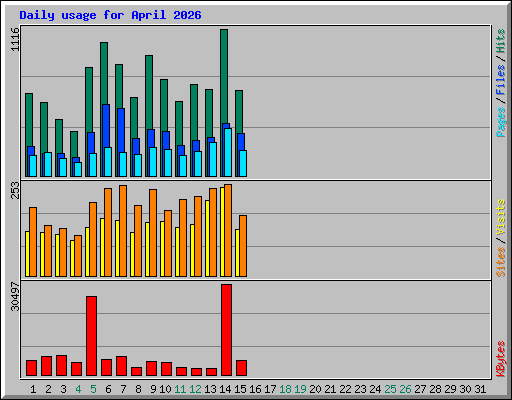Click the red KBytes bar for day 3
This screenshot has width=512, height=400.
pyautogui.click(x=61, y=366)
